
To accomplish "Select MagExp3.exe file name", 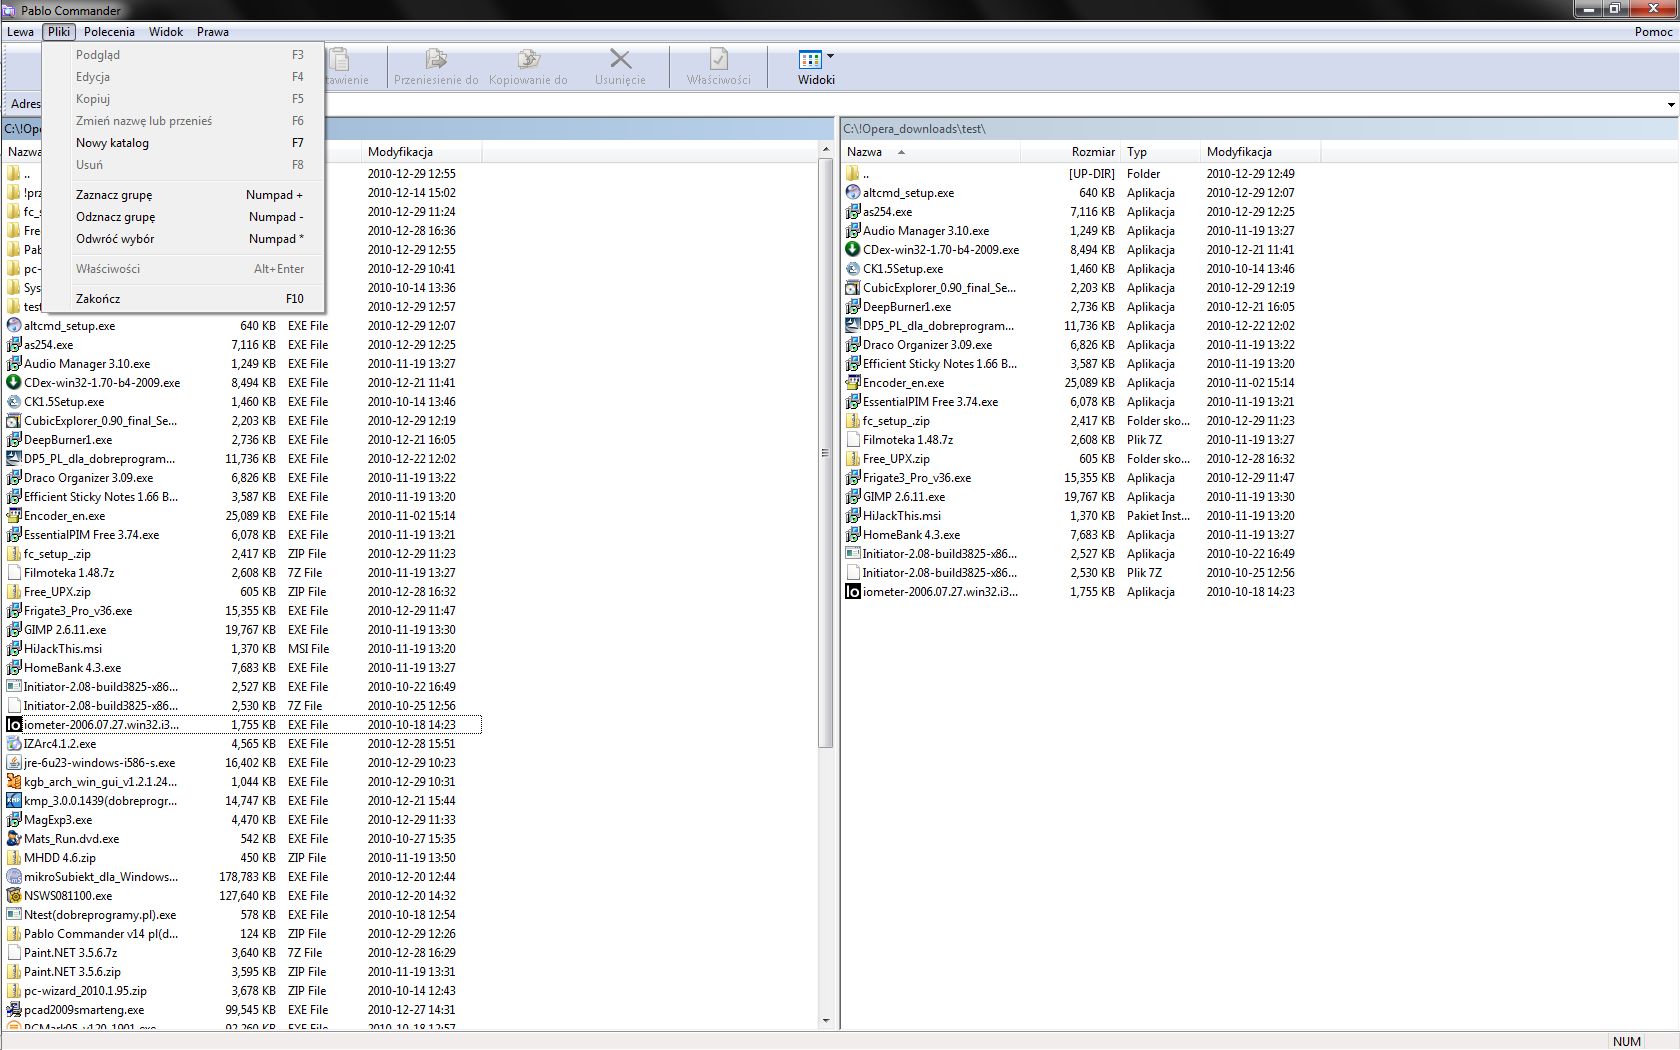I will point(58,820).
